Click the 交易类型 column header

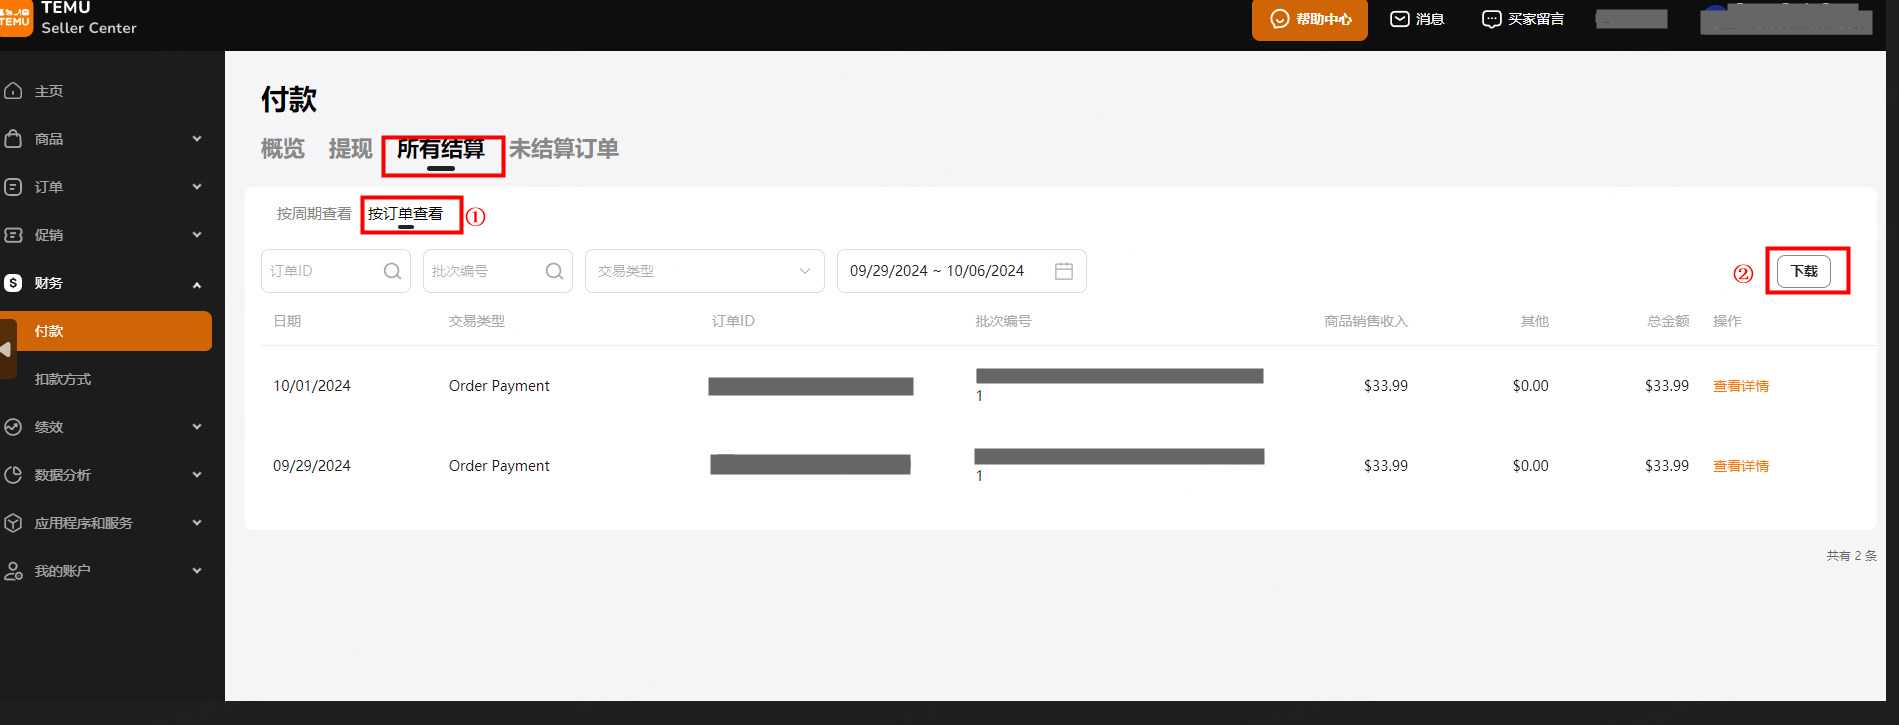click(477, 321)
